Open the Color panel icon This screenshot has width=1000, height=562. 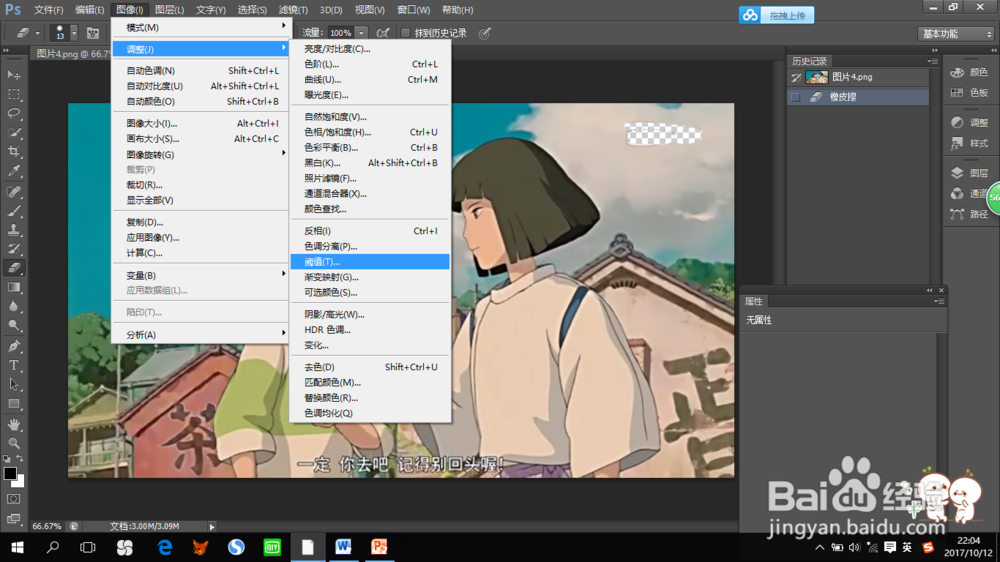[x=957, y=72]
